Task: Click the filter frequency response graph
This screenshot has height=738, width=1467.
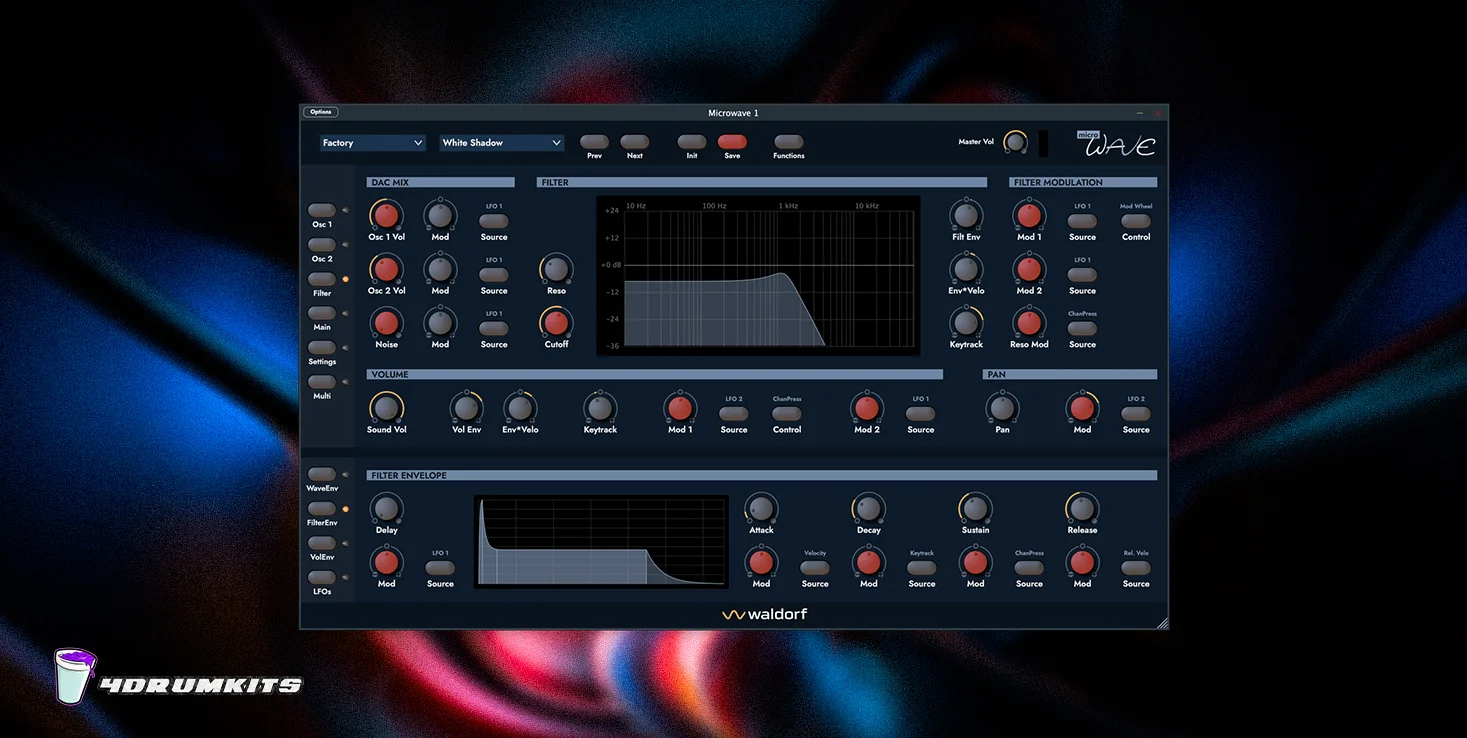Action: 758,275
